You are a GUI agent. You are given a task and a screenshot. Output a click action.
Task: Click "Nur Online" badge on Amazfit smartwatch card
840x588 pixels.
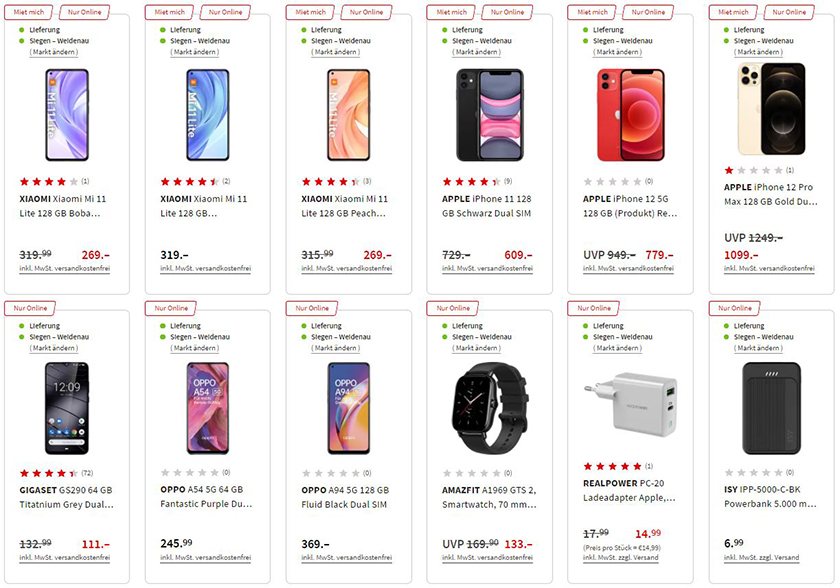[454, 308]
